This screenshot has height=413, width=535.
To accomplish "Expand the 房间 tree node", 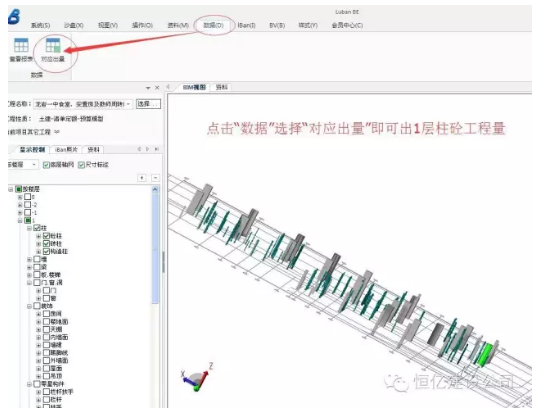I will coord(39,314).
